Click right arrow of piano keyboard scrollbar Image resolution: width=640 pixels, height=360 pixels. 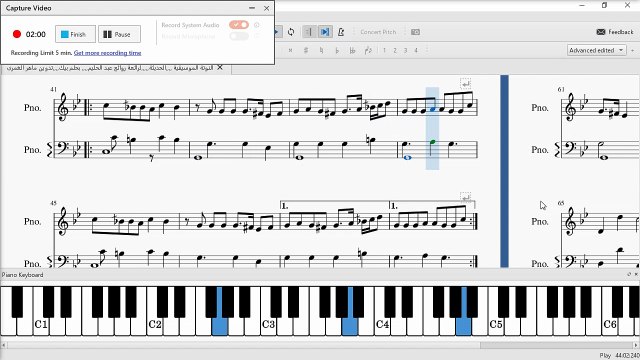(636, 345)
